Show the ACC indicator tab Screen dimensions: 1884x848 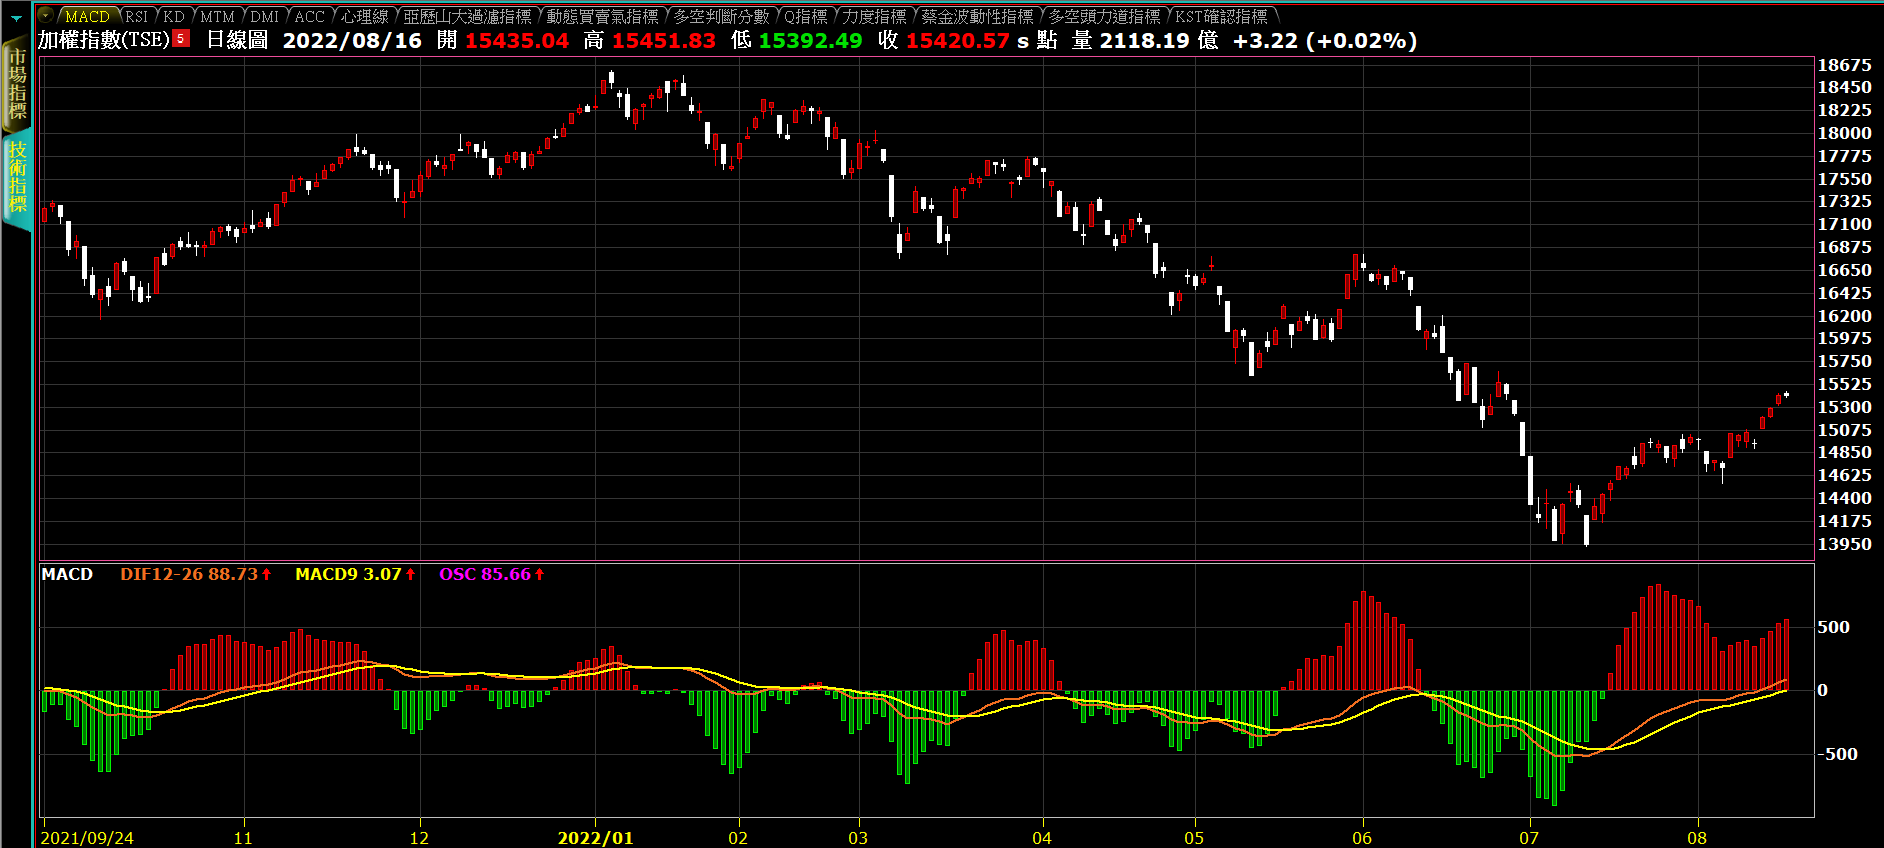pos(310,17)
